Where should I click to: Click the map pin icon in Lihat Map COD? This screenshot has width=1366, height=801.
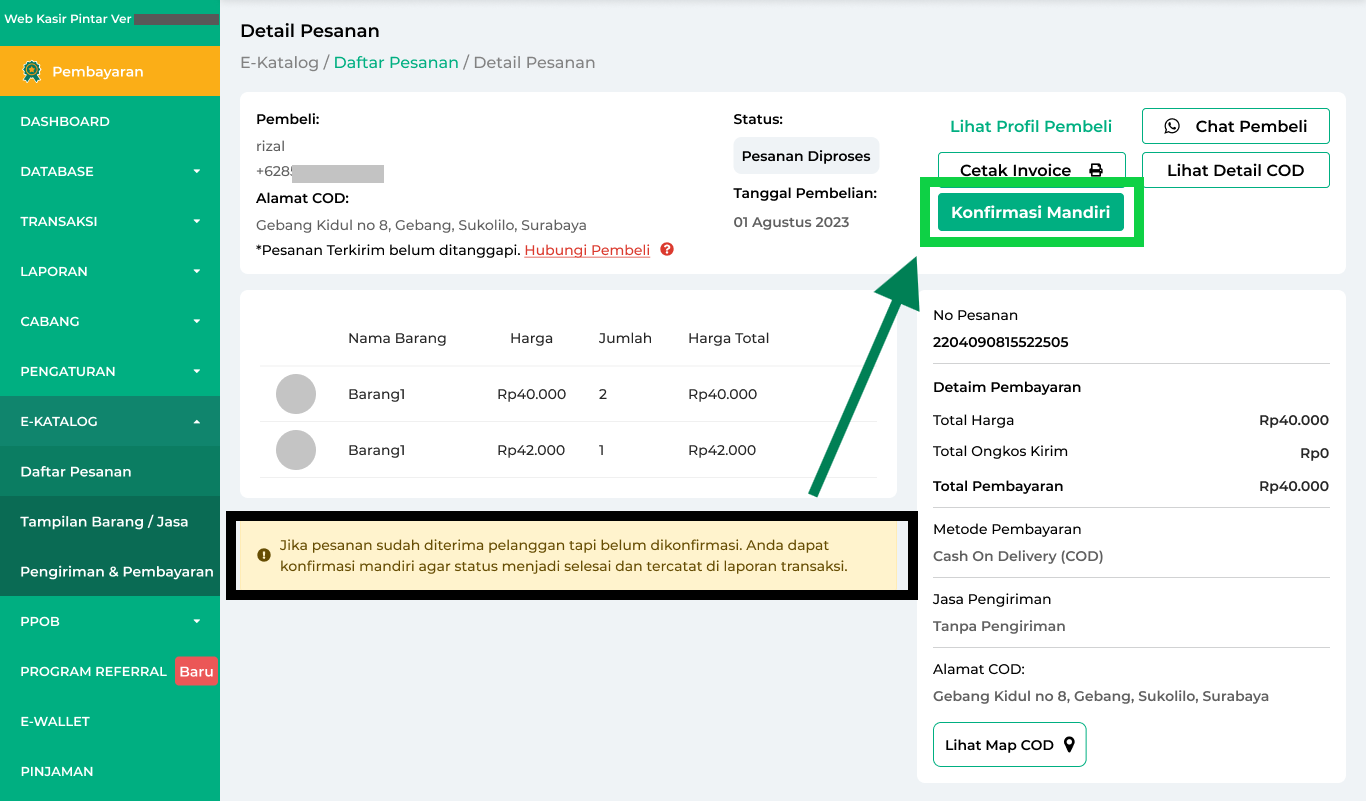(1069, 745)
